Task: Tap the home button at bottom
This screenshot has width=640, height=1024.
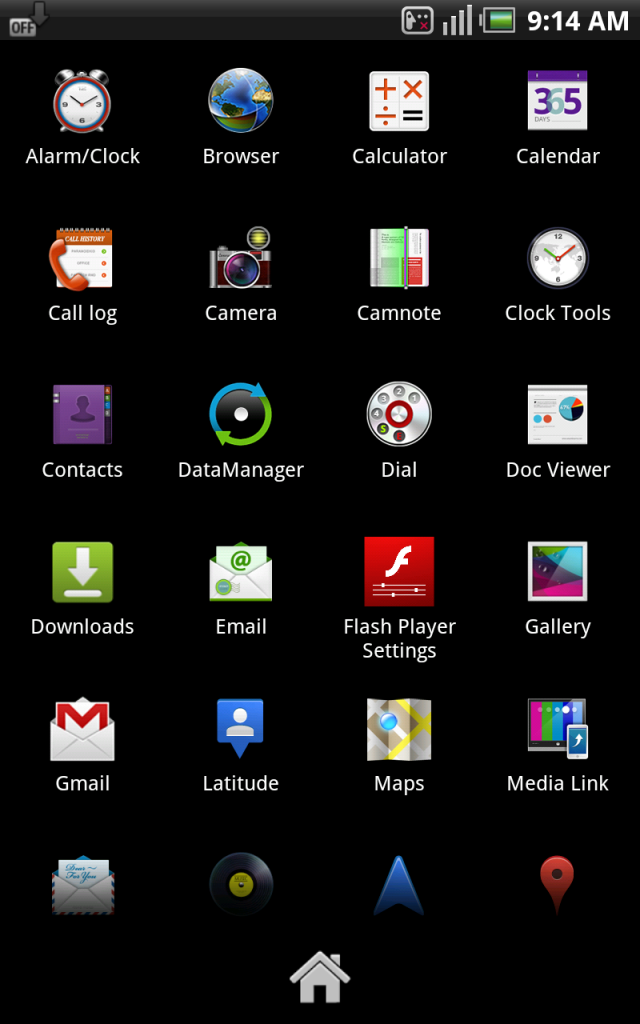Action: coord(320,977)
